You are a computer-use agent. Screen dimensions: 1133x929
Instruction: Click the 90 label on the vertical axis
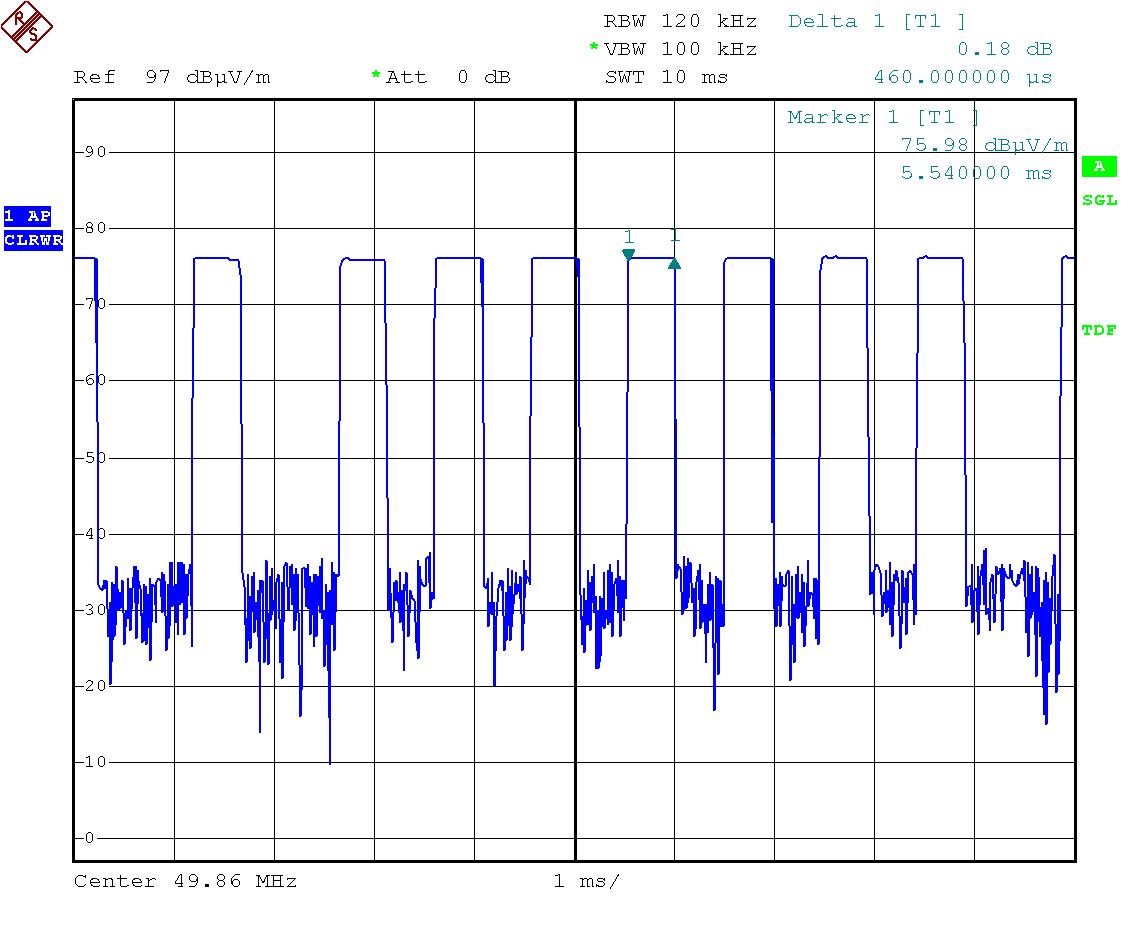(94, 152)
